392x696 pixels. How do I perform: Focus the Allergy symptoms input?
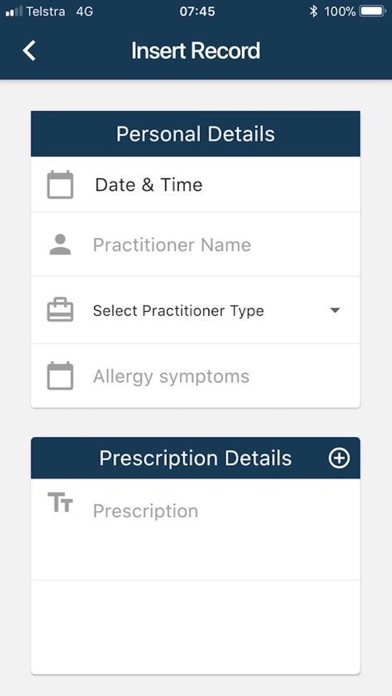point(195,376)
